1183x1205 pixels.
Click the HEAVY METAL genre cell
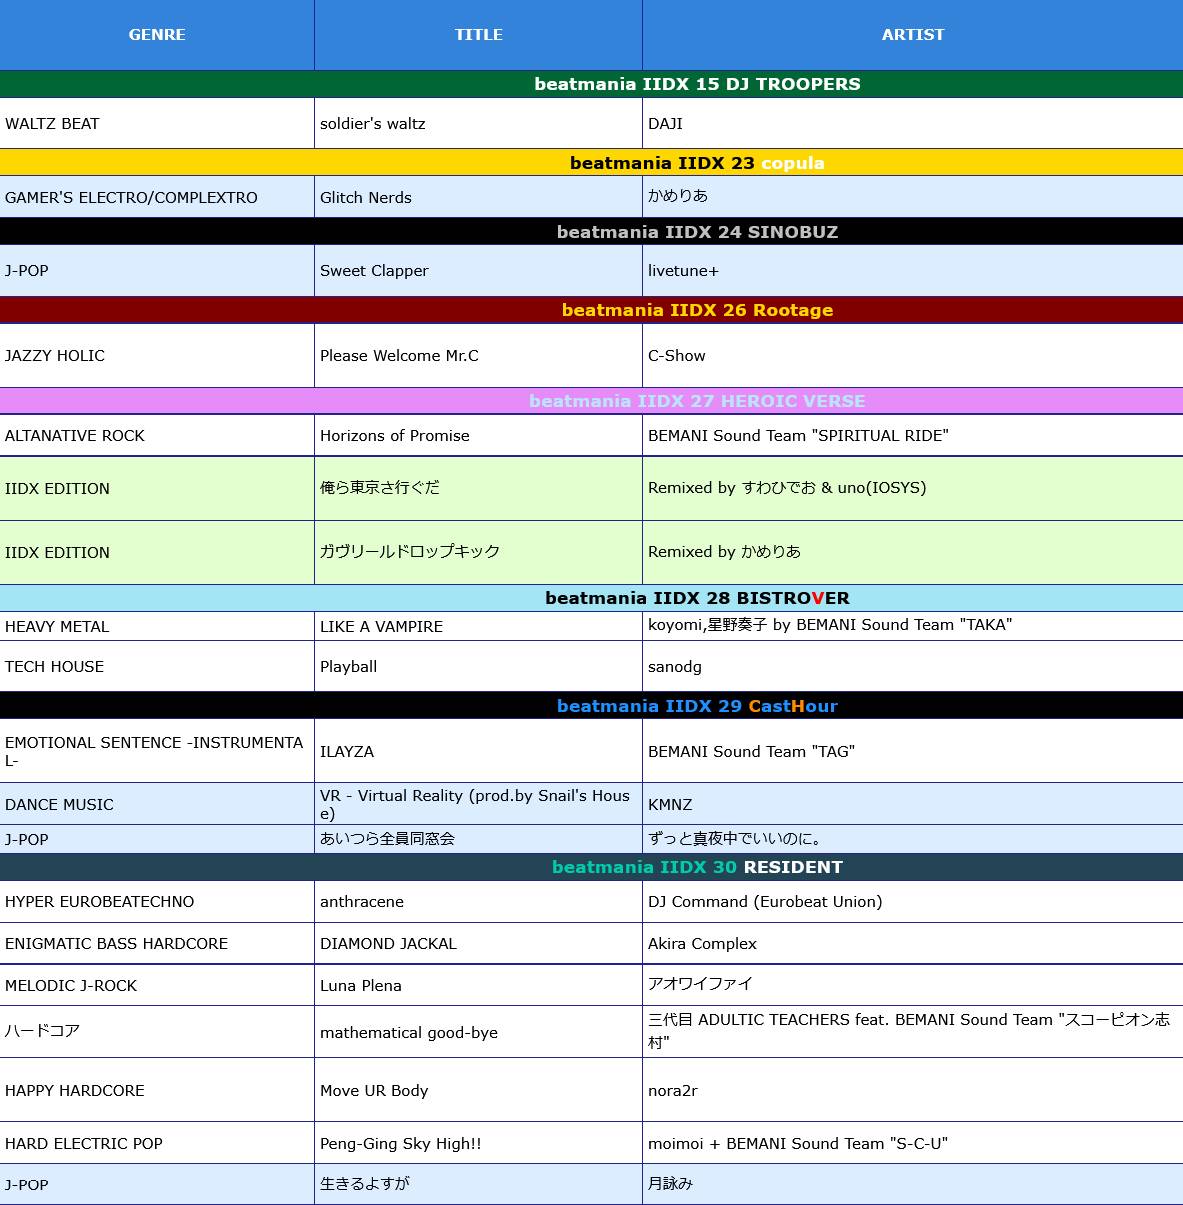pyautogui.click(x=157, y=626)
